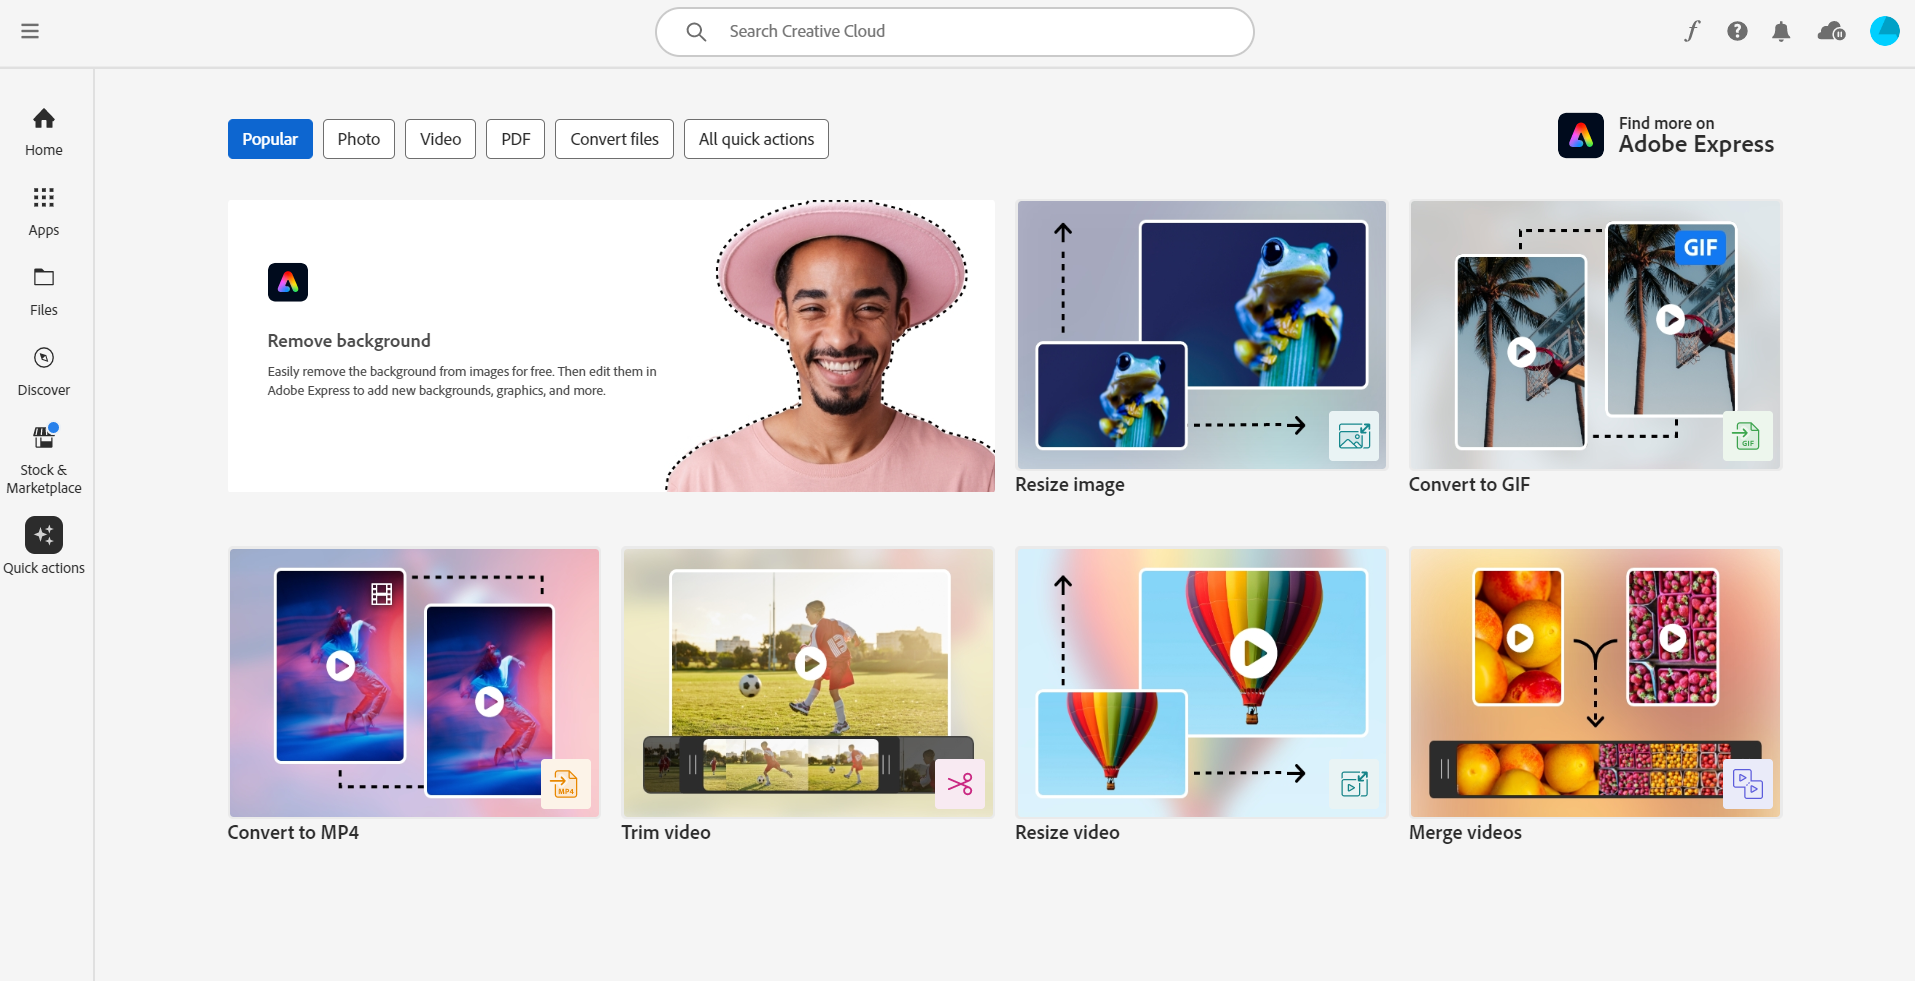Open the hamburger navigation menu
1915x981 pixels.
click(30, 31)
